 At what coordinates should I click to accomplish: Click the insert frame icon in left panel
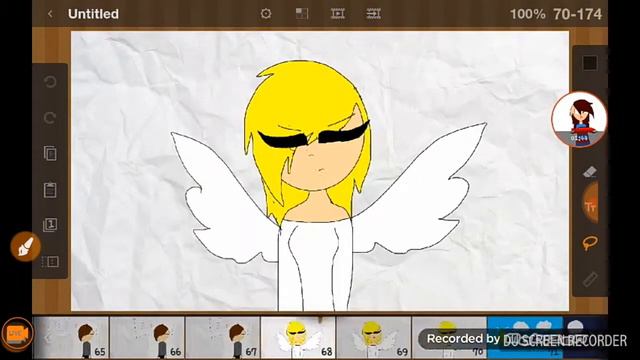pyautogui.click(x=50, y=261)
